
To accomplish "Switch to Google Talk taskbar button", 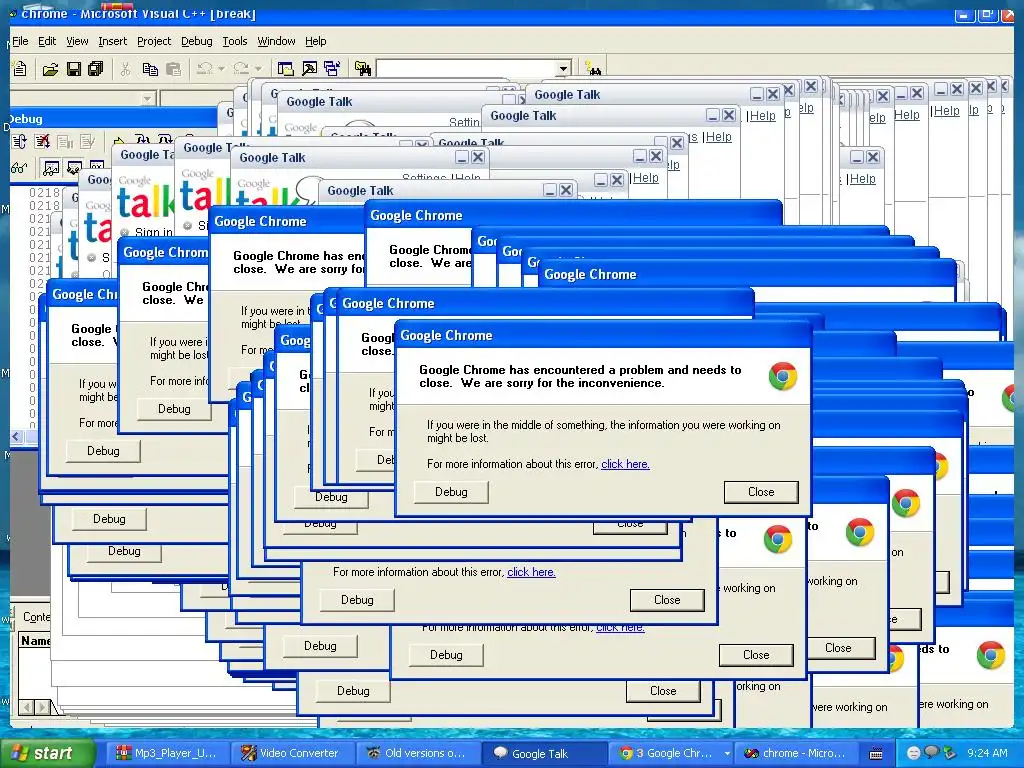I will pos(543,753).
